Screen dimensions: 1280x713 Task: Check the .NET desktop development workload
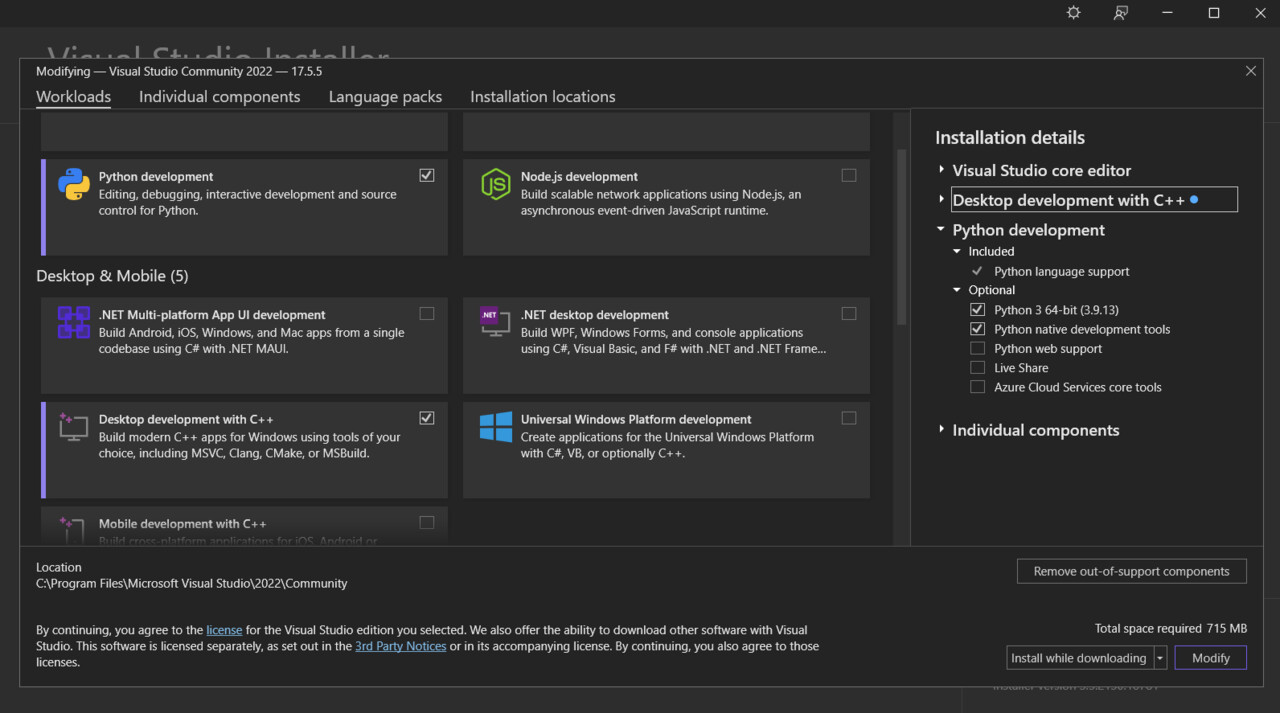tap(849, 313)
